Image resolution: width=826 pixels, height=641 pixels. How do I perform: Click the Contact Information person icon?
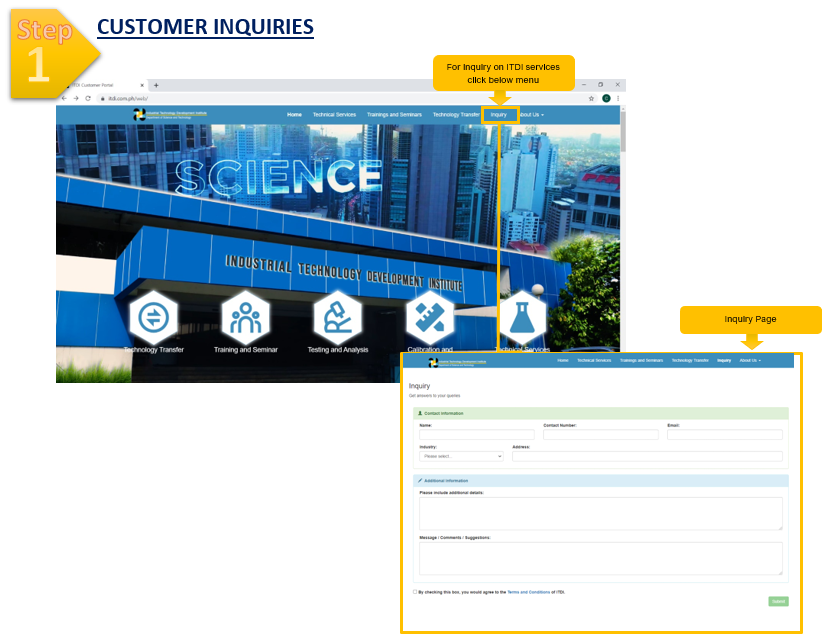[420, 413]
